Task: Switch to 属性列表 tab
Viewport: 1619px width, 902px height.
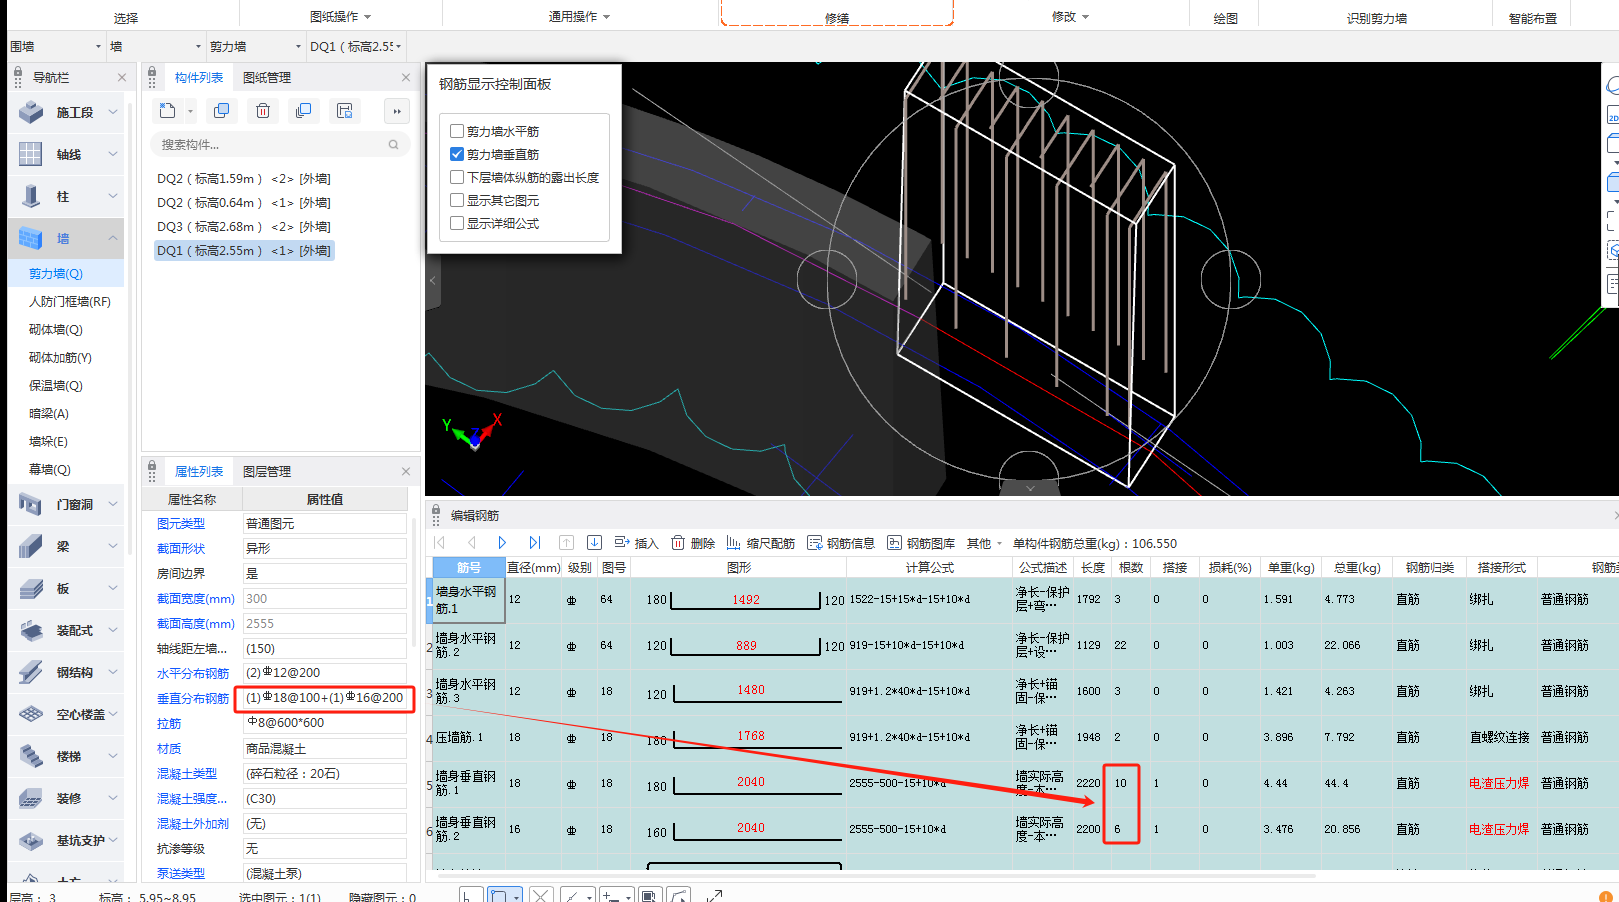Action: [x=199, y=471]
